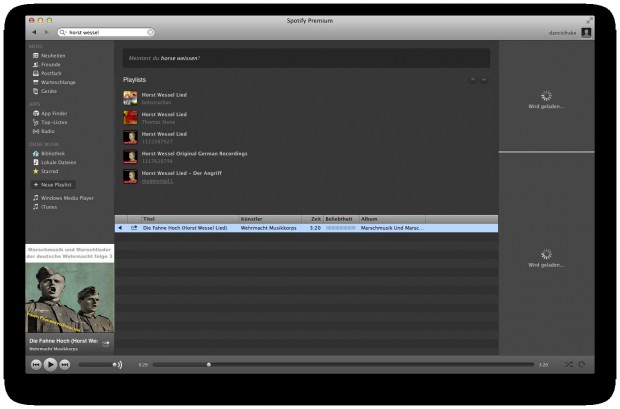Click the share icon in the track row
The image size is (620, 409).
(x=134, y=228)
